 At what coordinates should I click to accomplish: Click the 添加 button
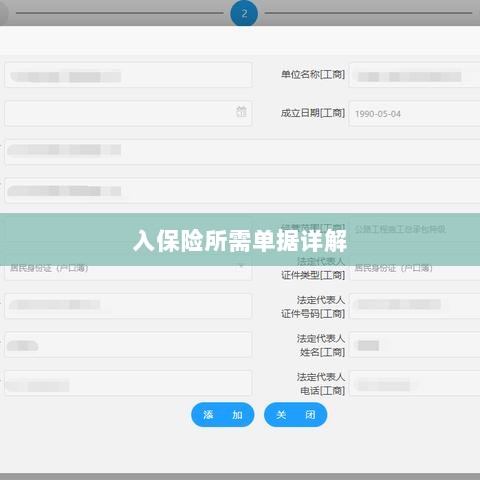point(223,415)
